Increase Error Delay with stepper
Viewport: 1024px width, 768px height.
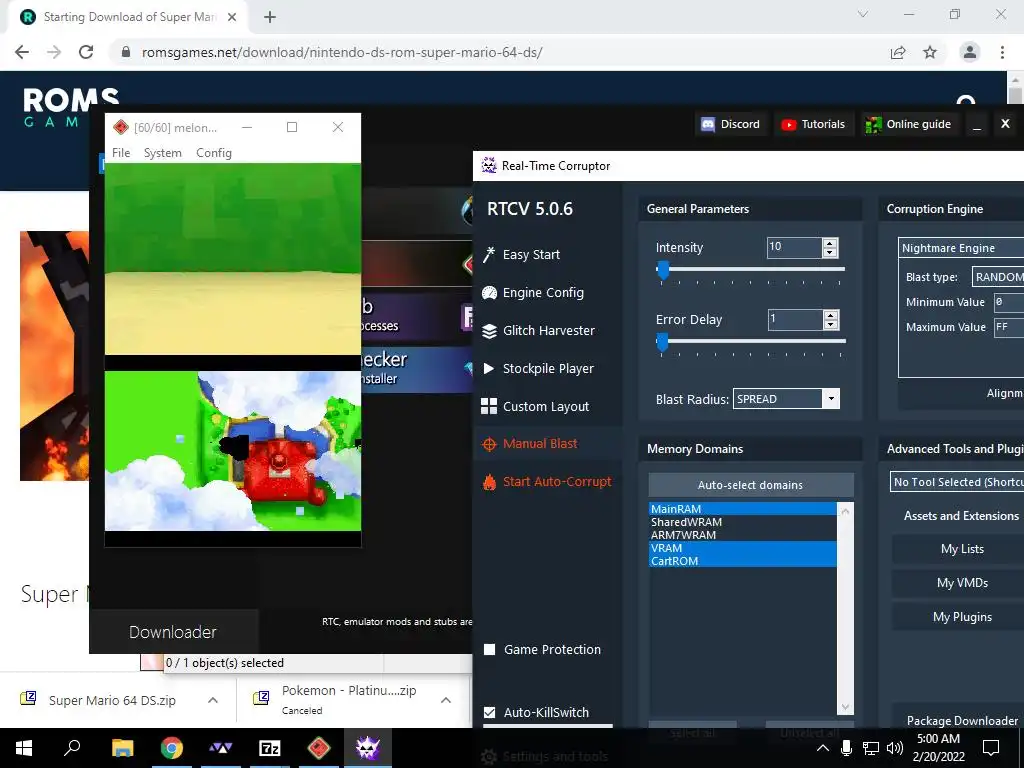(831, 315)
